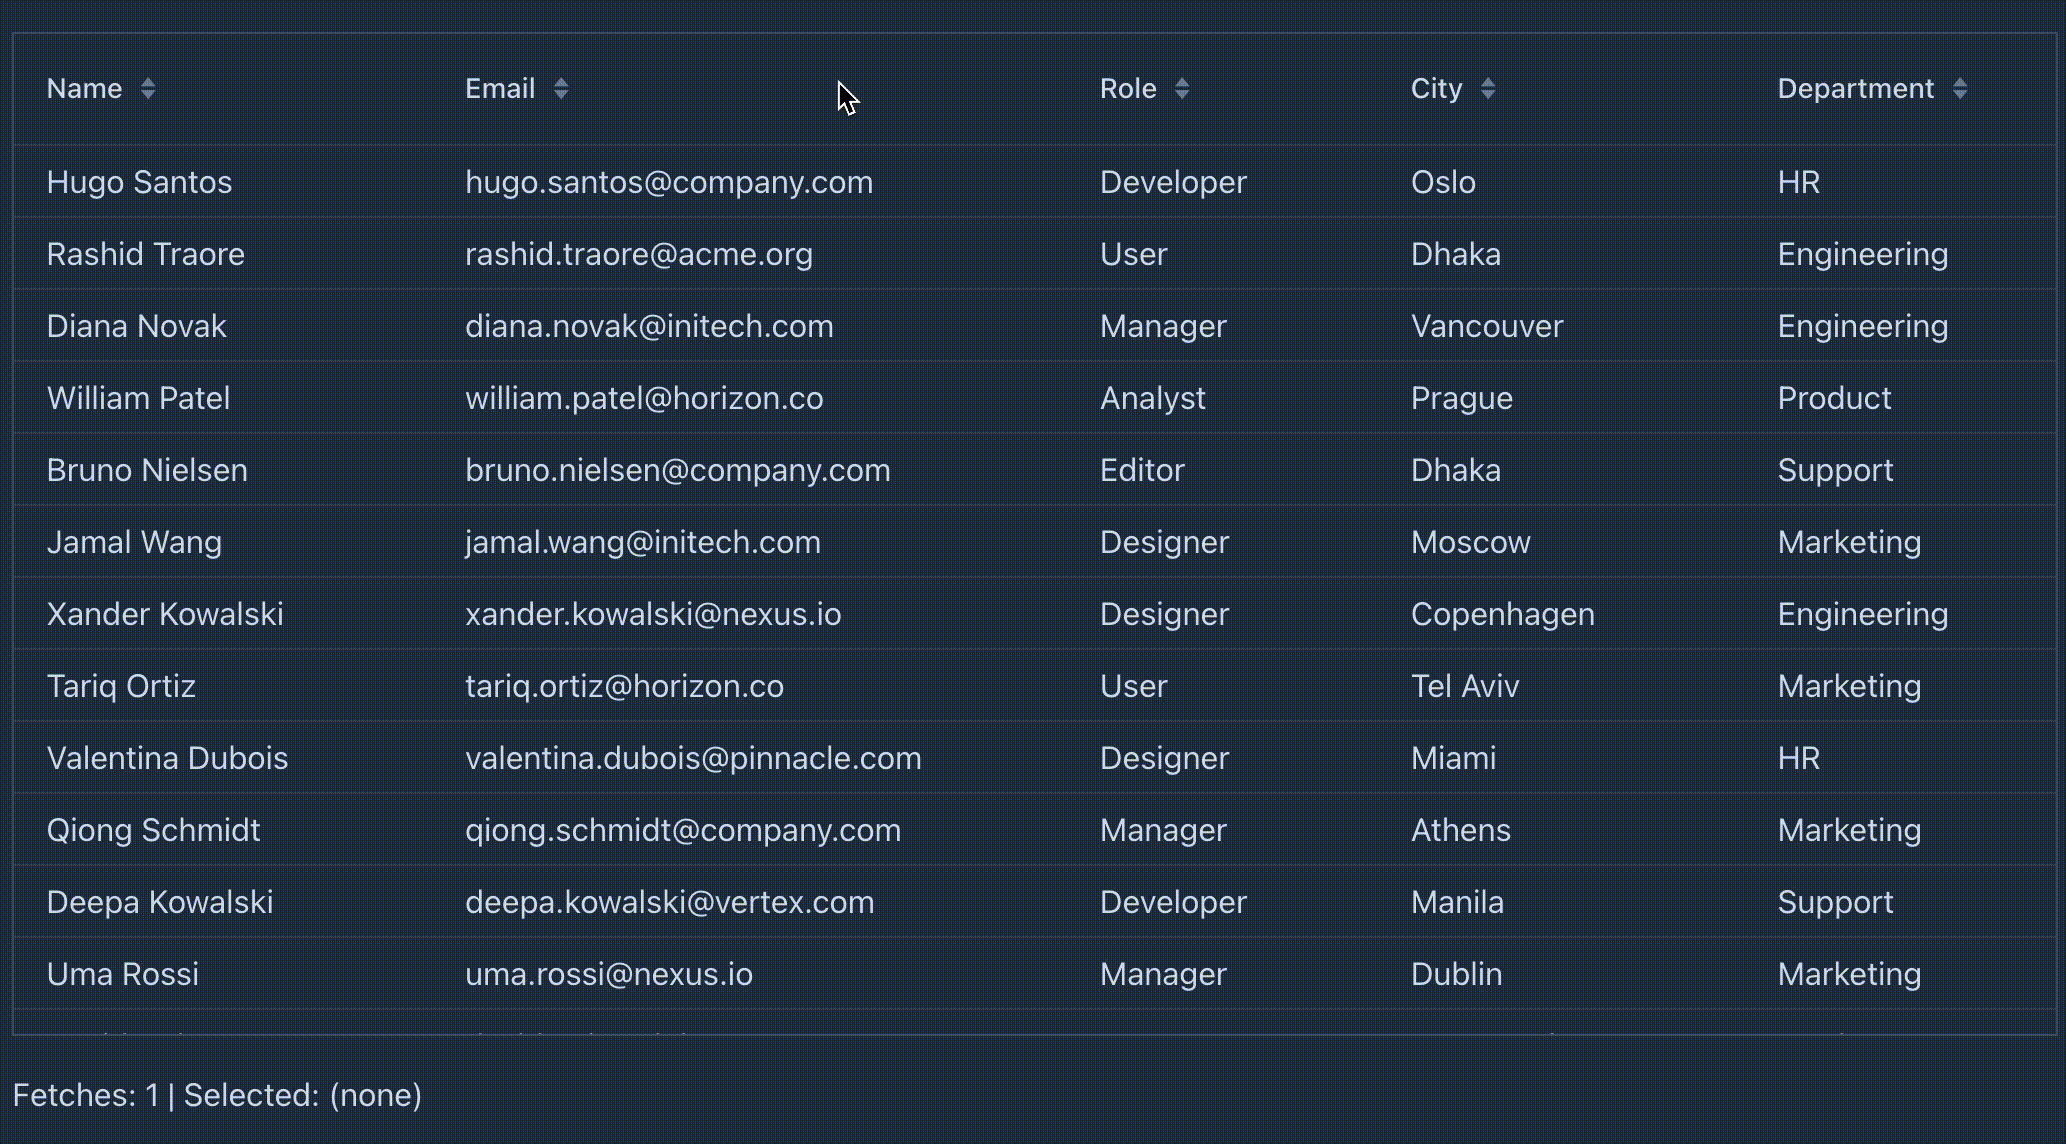Select the Uma Rossi row
This screenshot has height=1144, width=2066.
[122, 974]
